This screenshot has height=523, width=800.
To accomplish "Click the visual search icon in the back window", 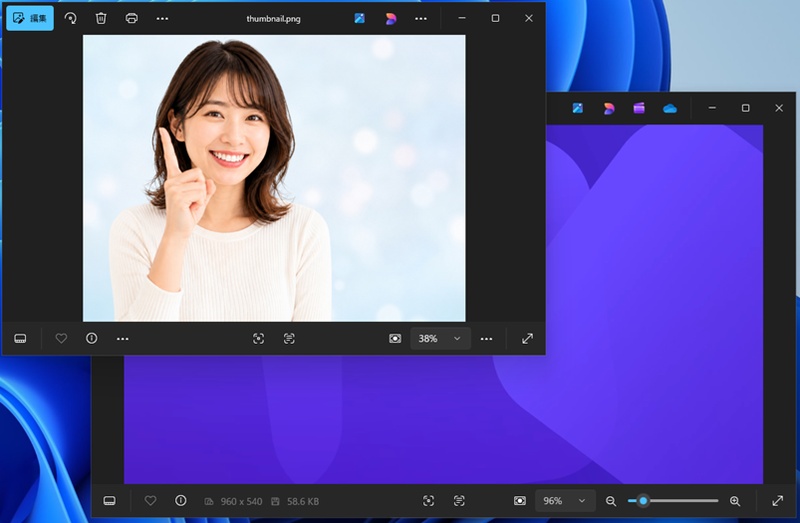I will click(x=429, y=501).
